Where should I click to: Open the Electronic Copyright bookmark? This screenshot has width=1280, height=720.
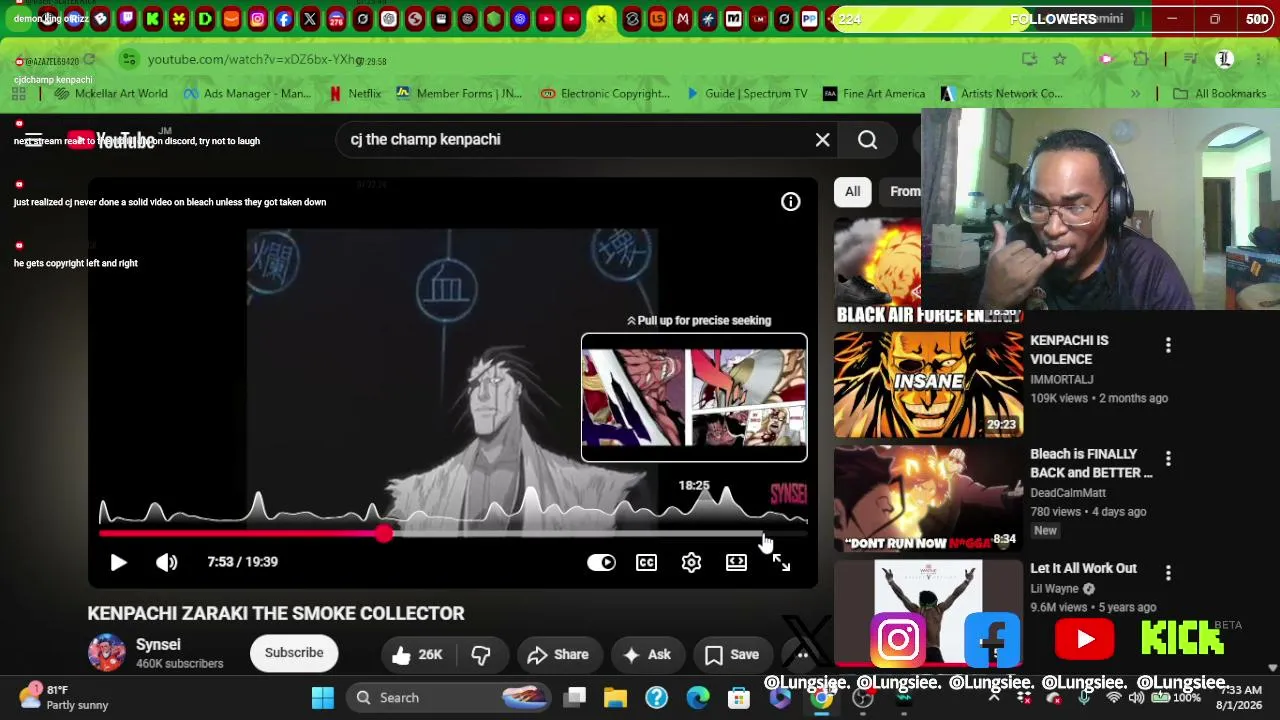[605, 94]
